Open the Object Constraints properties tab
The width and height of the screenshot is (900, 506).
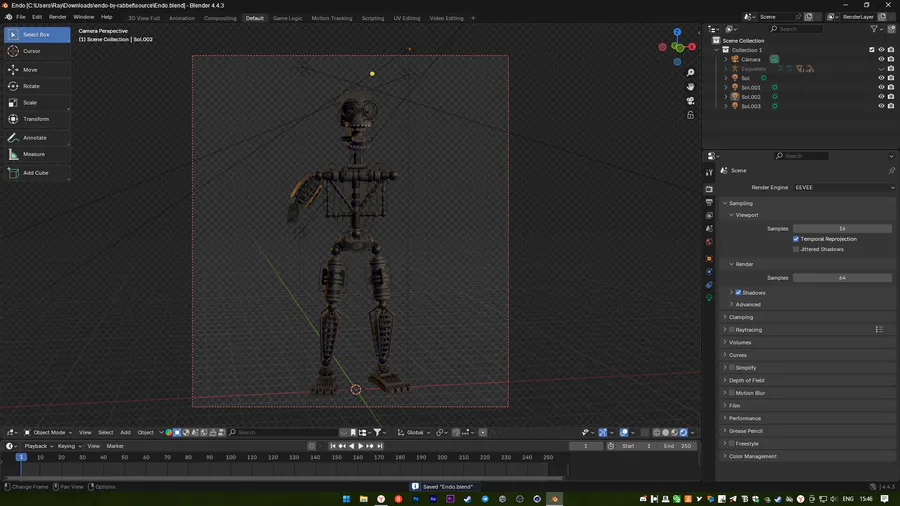click(x=709, y=285)
